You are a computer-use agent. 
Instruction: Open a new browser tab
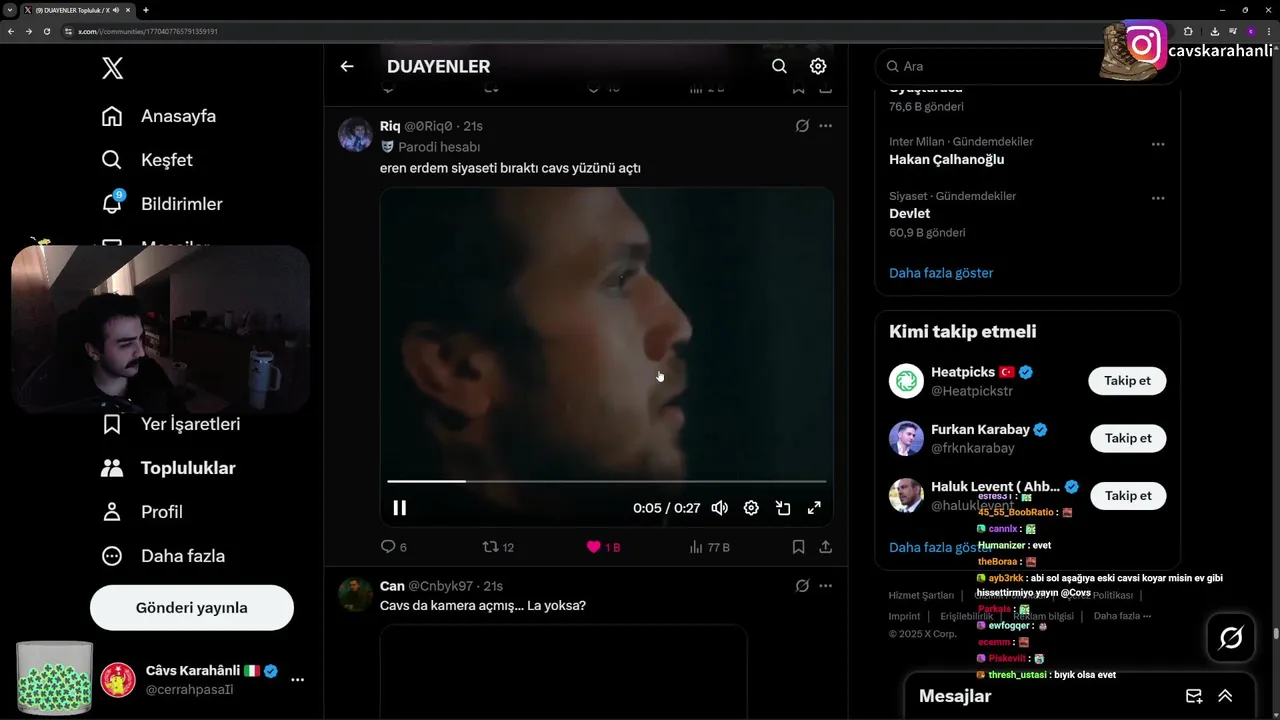146,10
